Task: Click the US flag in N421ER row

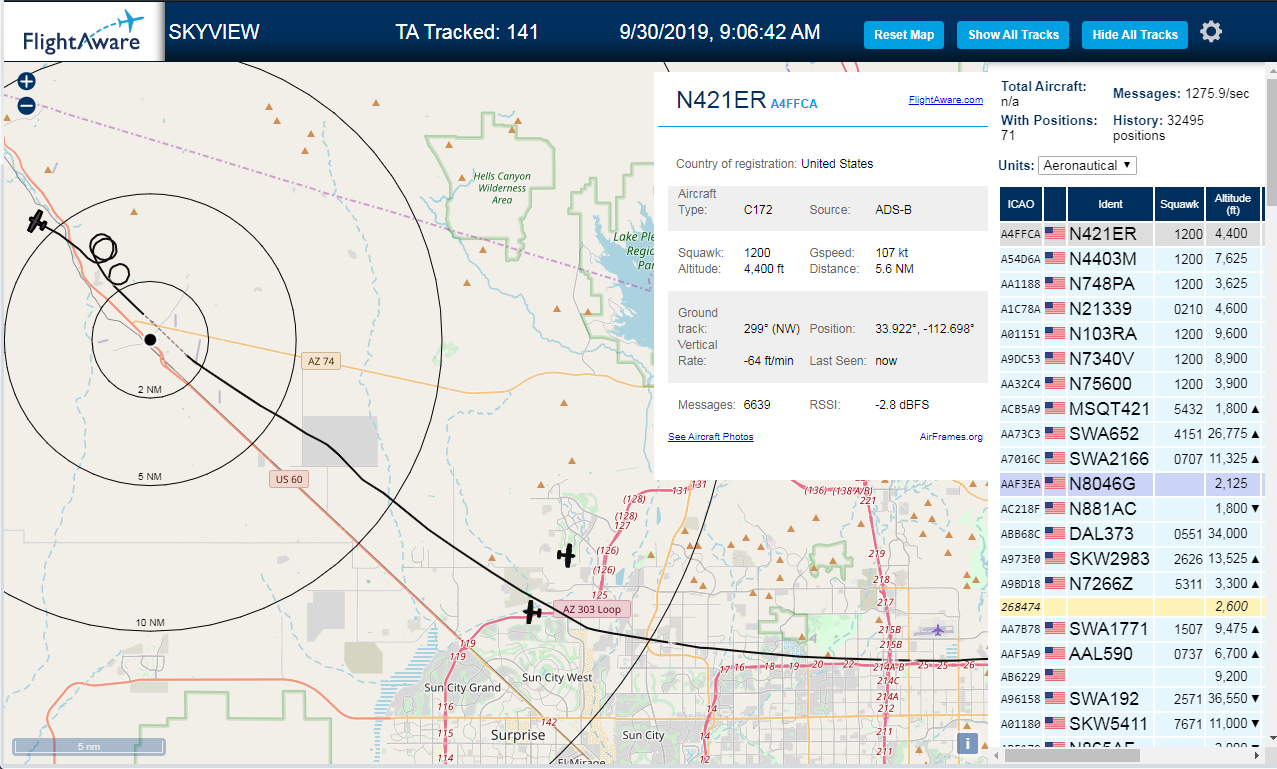Action: (1055, 234)
